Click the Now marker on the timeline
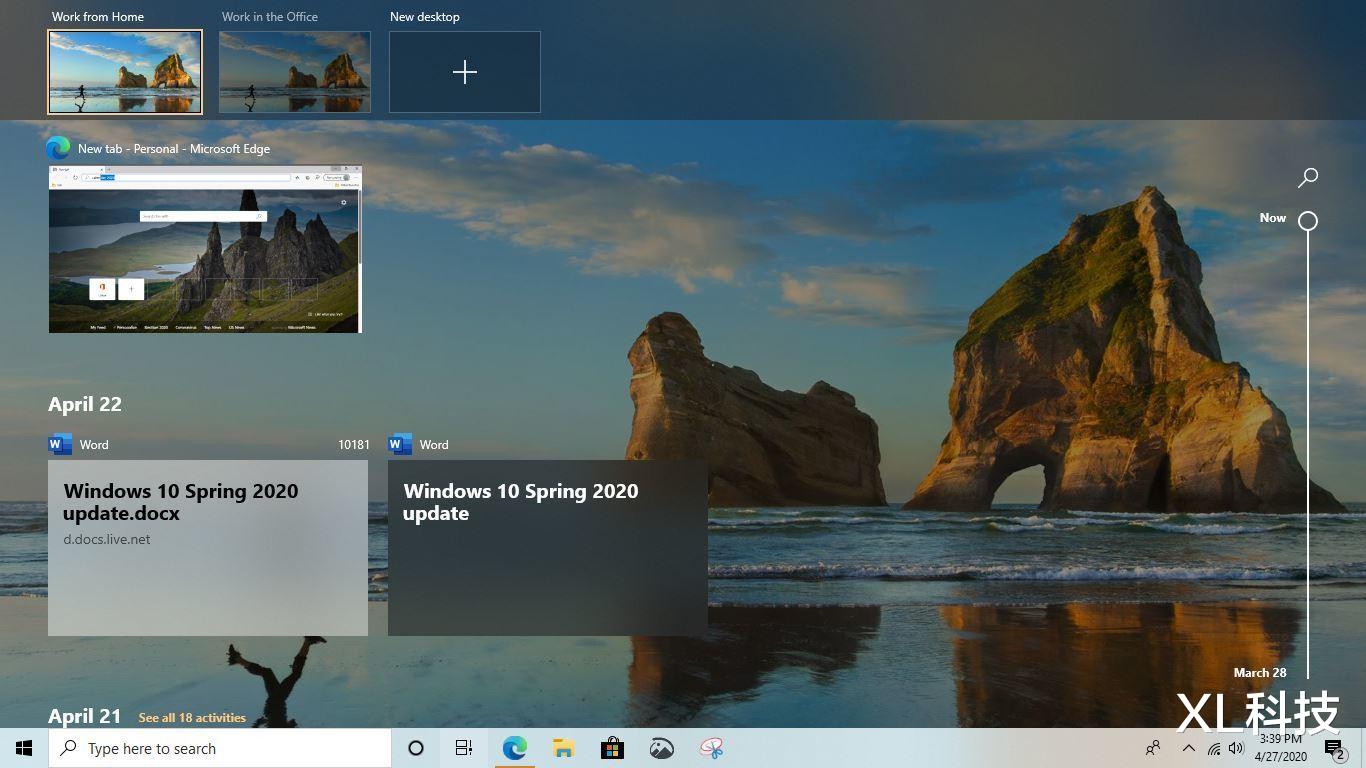The image size is (1366, 768). coord(1308,220)
